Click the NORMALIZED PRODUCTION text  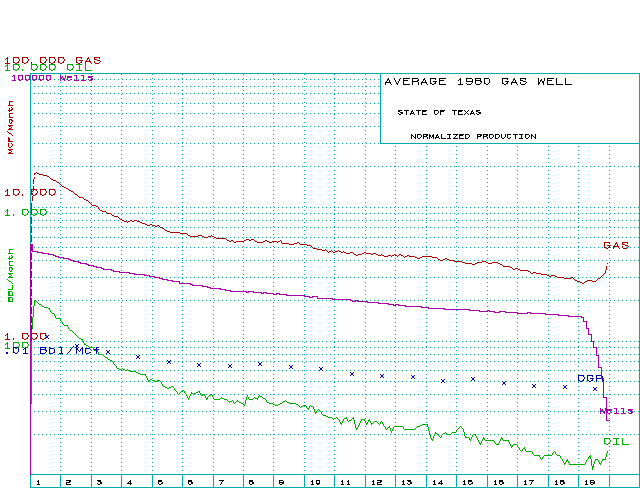click(473, 136)
